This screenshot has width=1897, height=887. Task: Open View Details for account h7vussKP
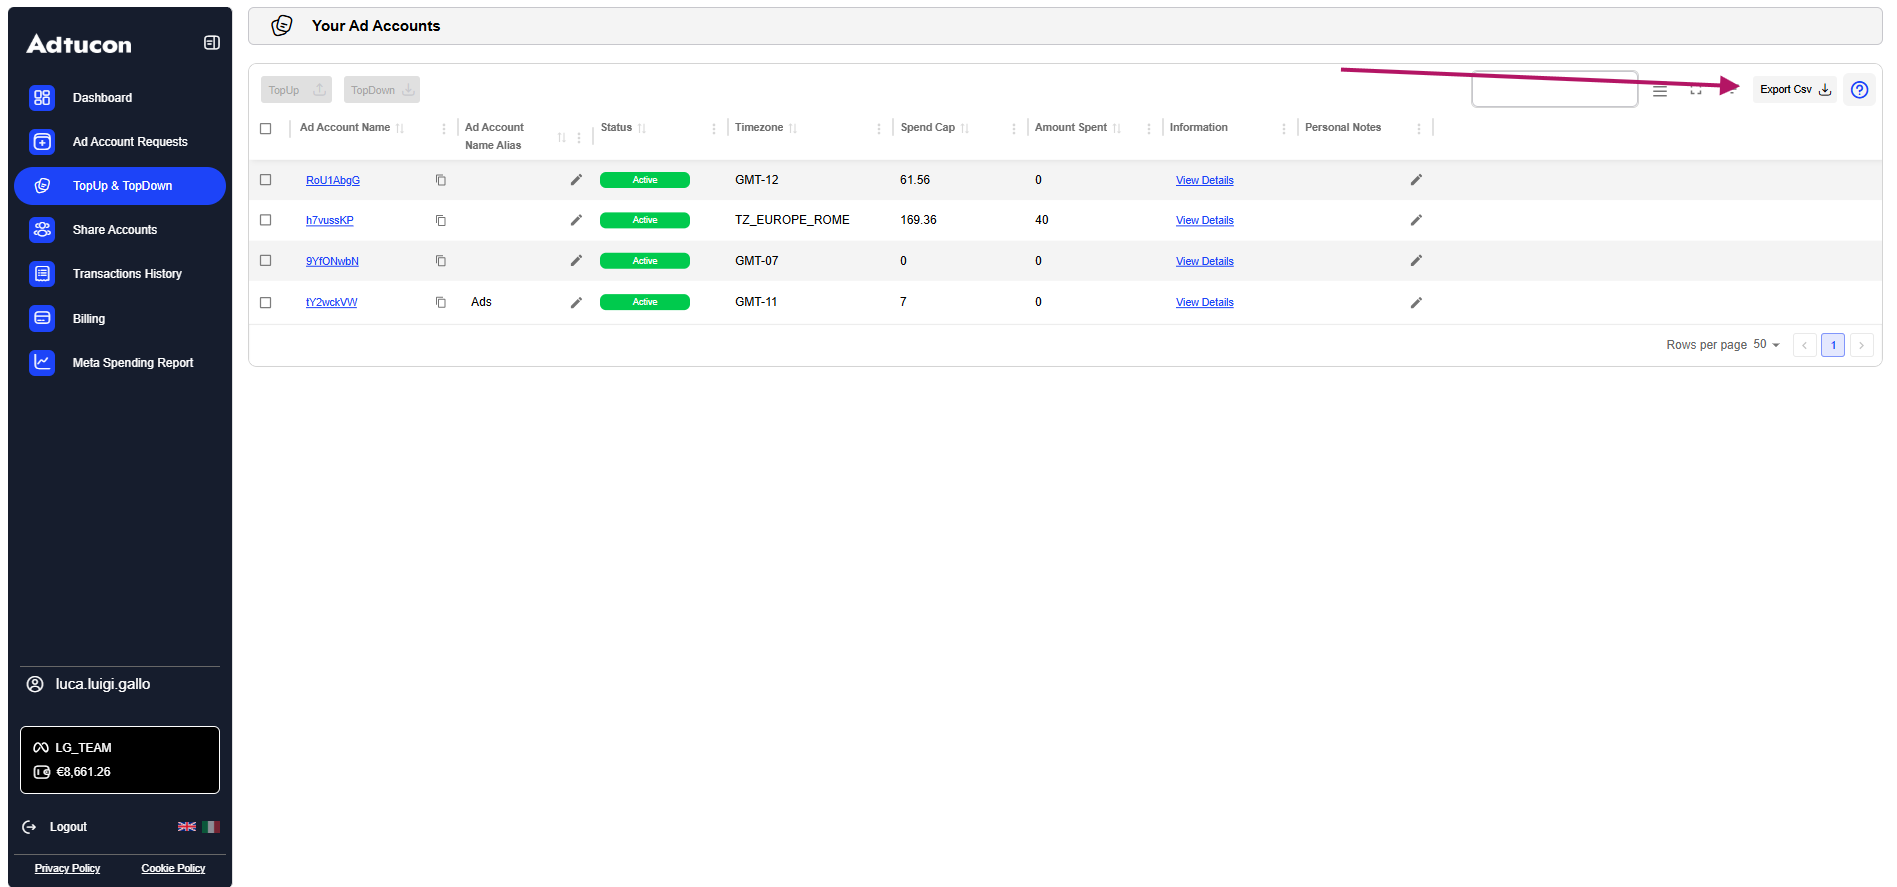tap(1204, 221)
